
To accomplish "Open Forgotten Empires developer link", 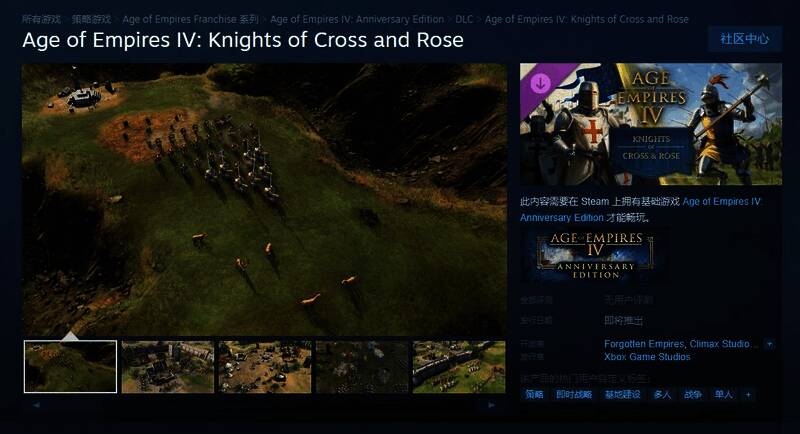I will tap(644, 344).
